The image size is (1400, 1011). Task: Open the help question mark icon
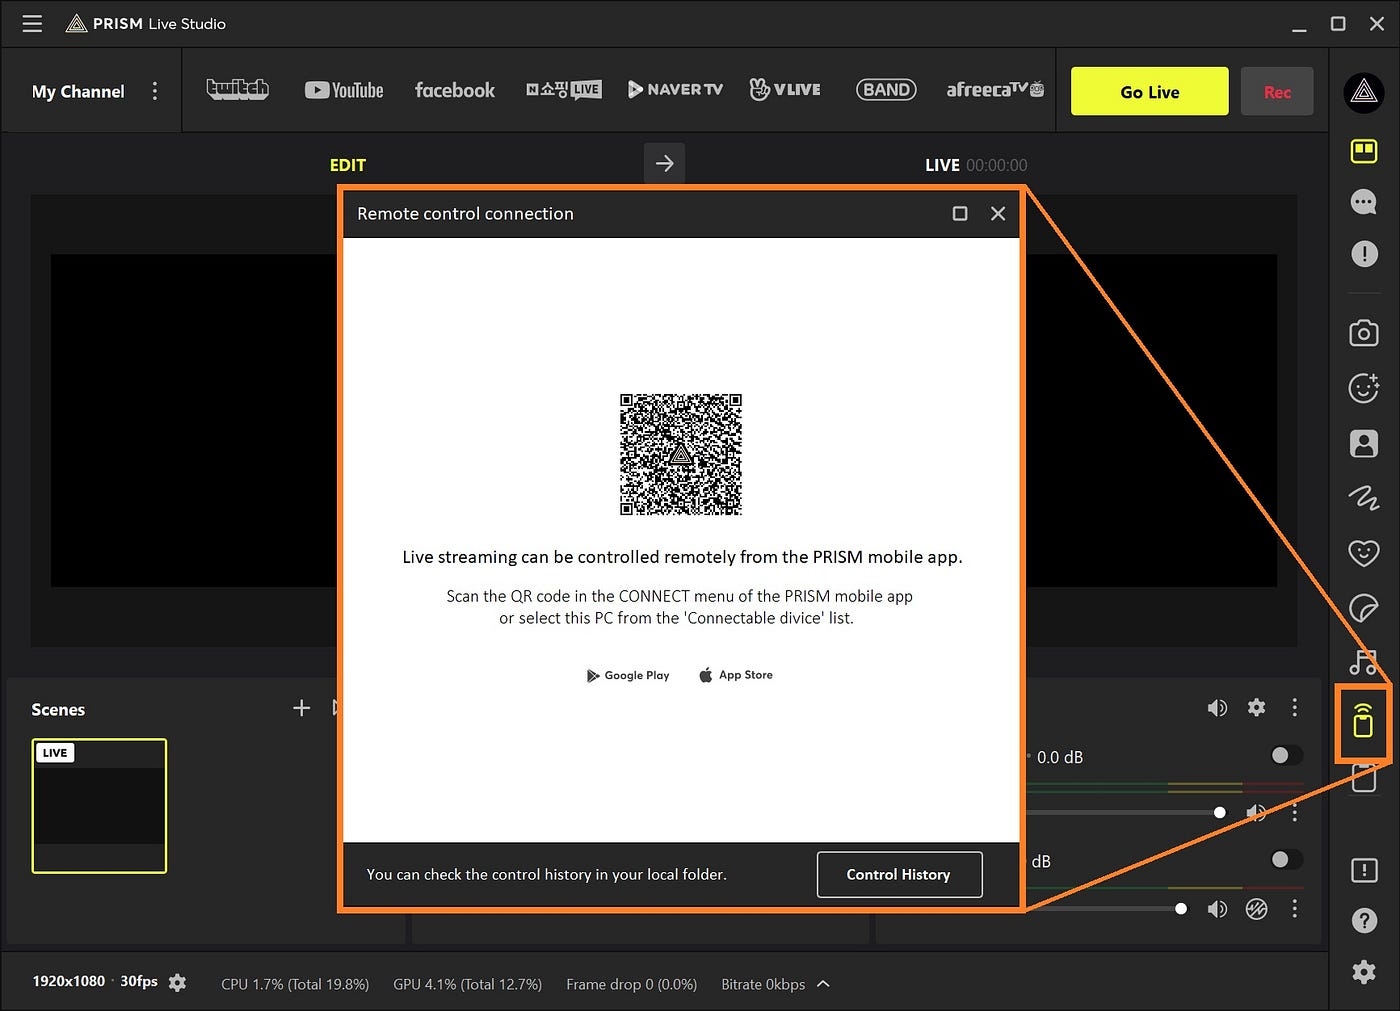[1363, 920]
